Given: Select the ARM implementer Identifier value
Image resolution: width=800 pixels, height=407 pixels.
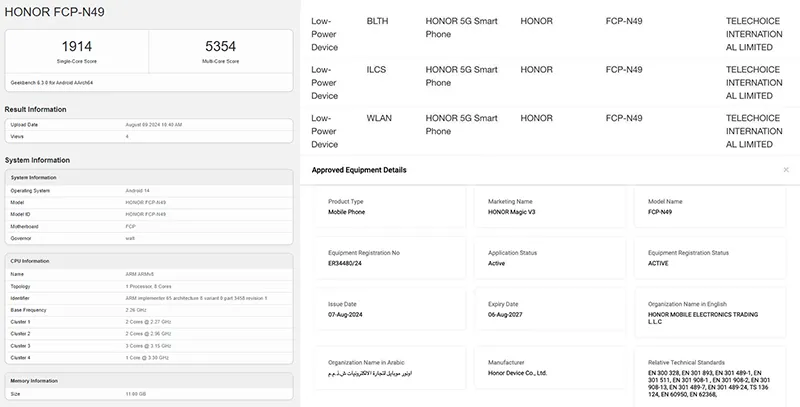Looking at the screenshot, I should coord(196,298).
